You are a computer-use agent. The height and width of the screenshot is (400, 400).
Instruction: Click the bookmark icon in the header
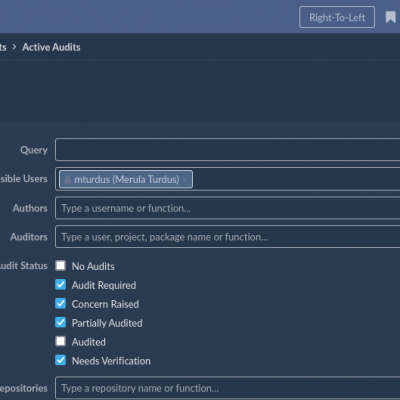pyautogui.click(x=391, y=17)
